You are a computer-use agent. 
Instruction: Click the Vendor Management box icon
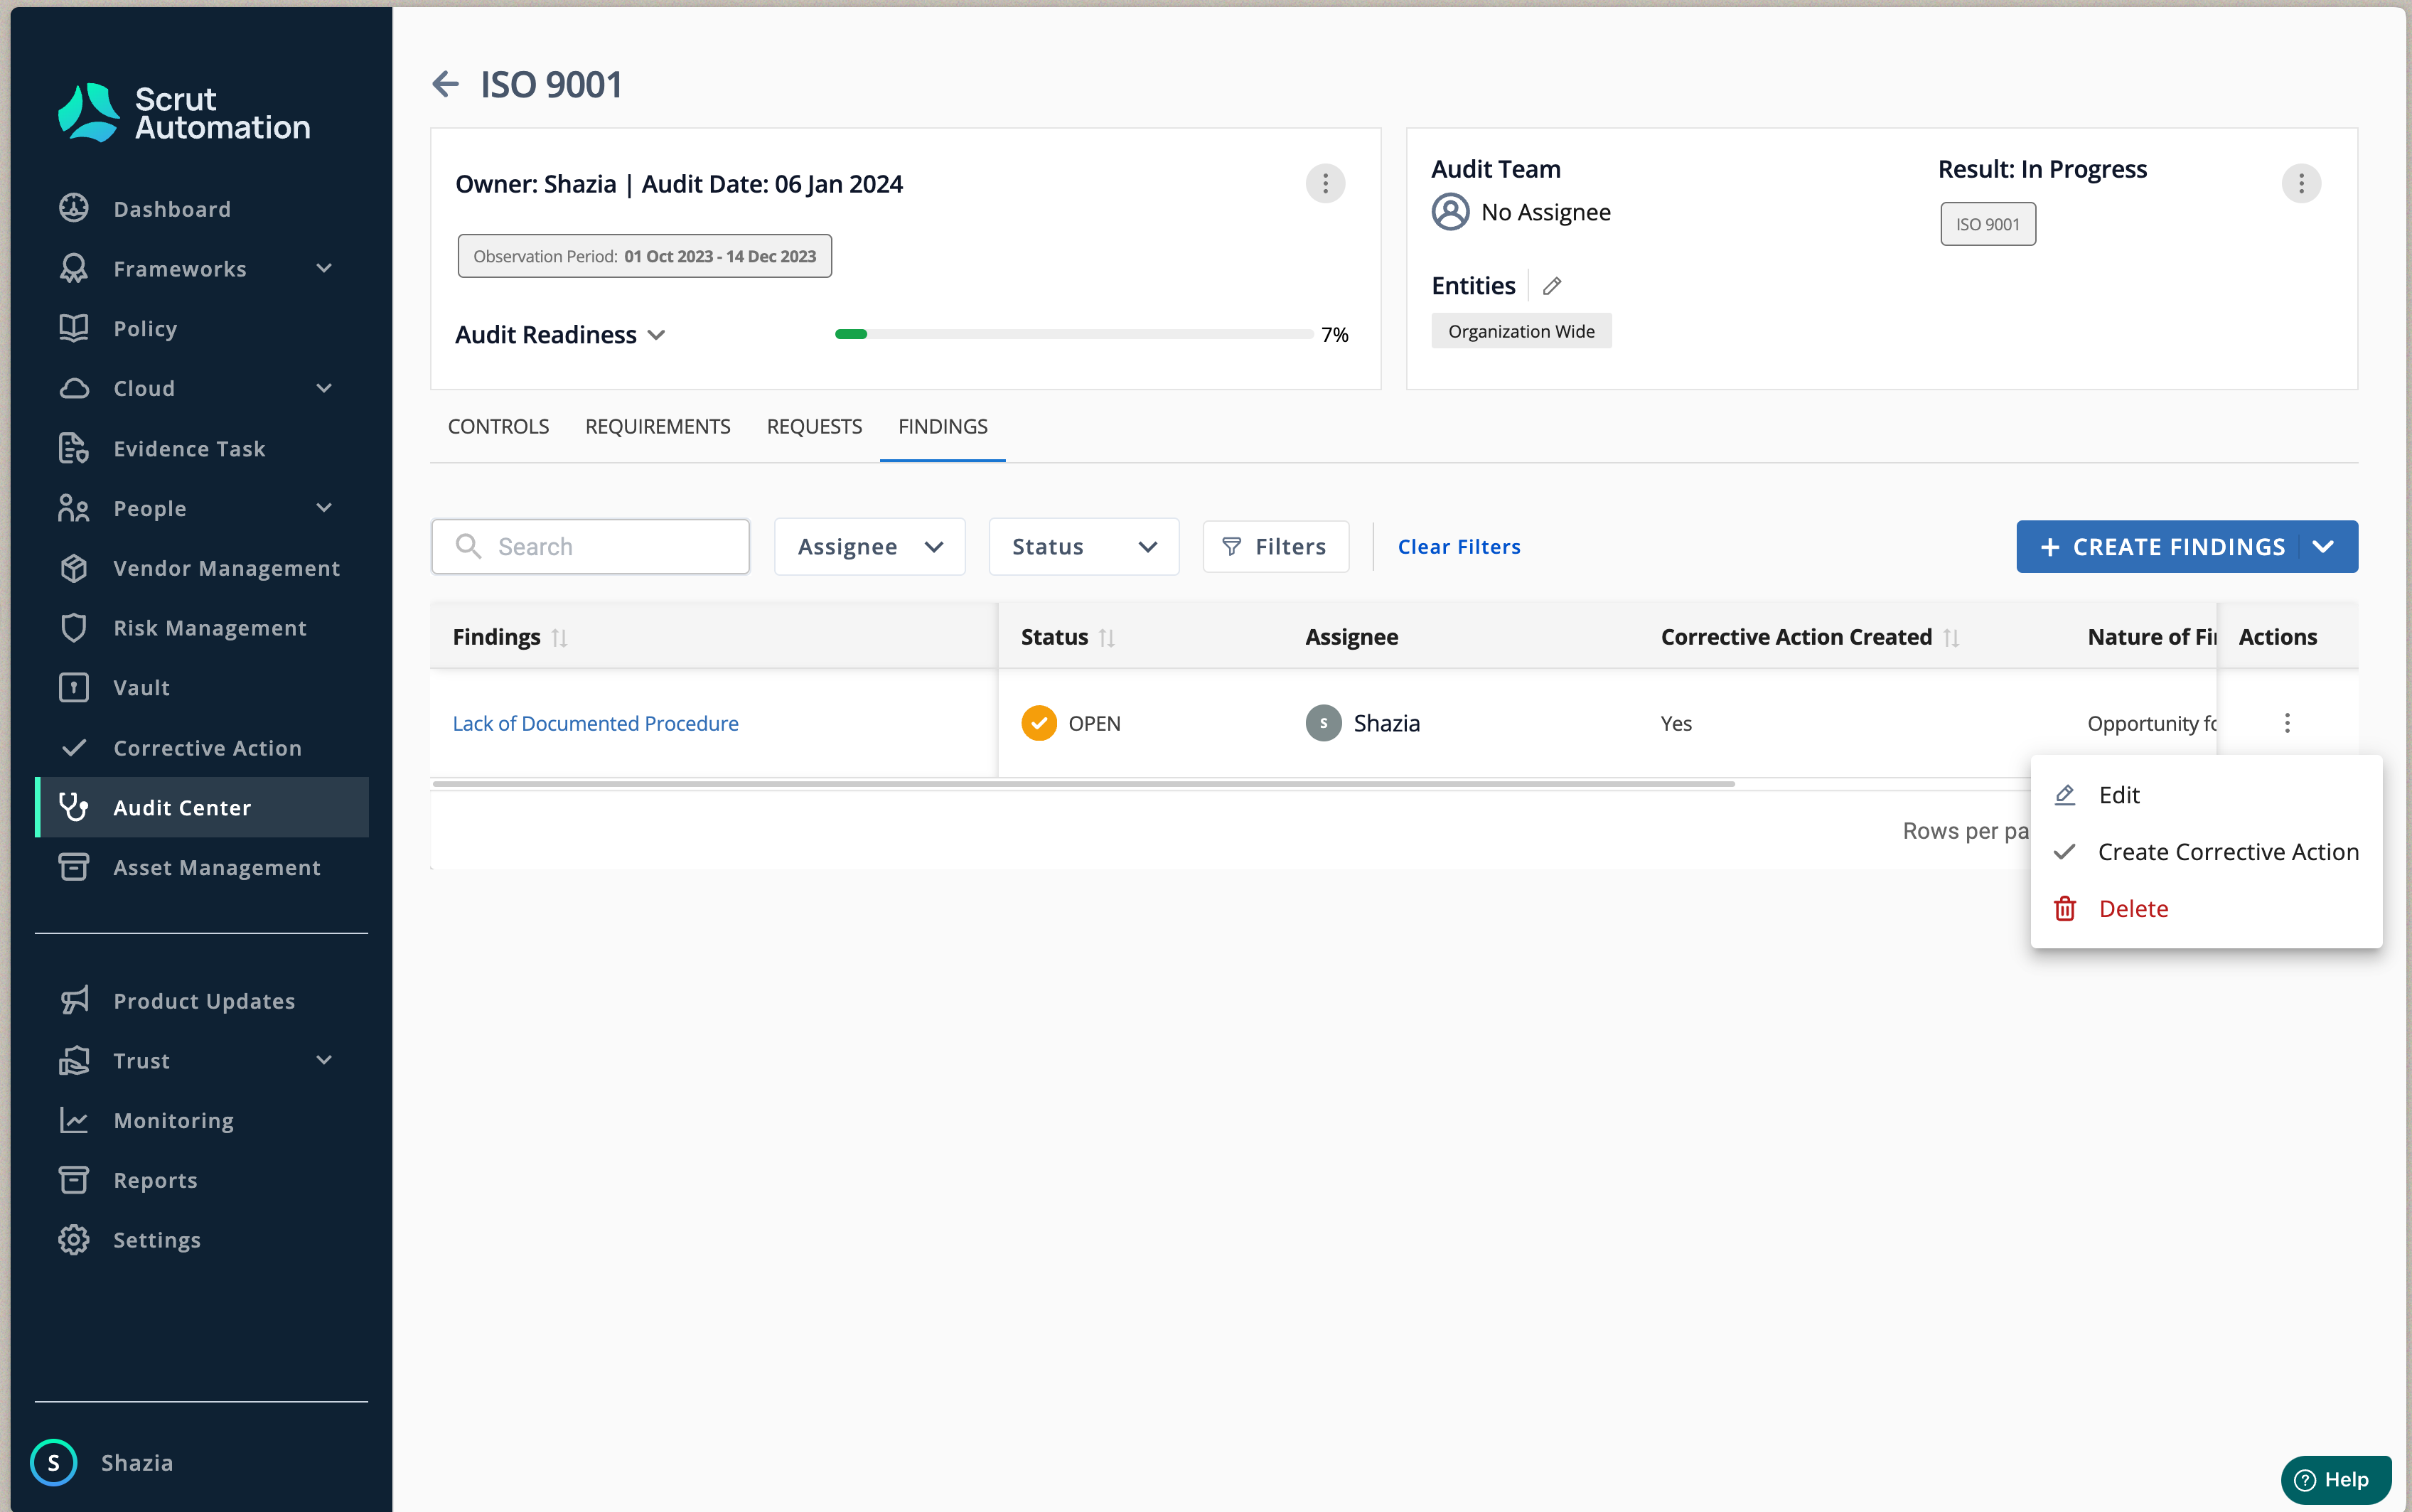pyautogui.click(x=74, y=568)
